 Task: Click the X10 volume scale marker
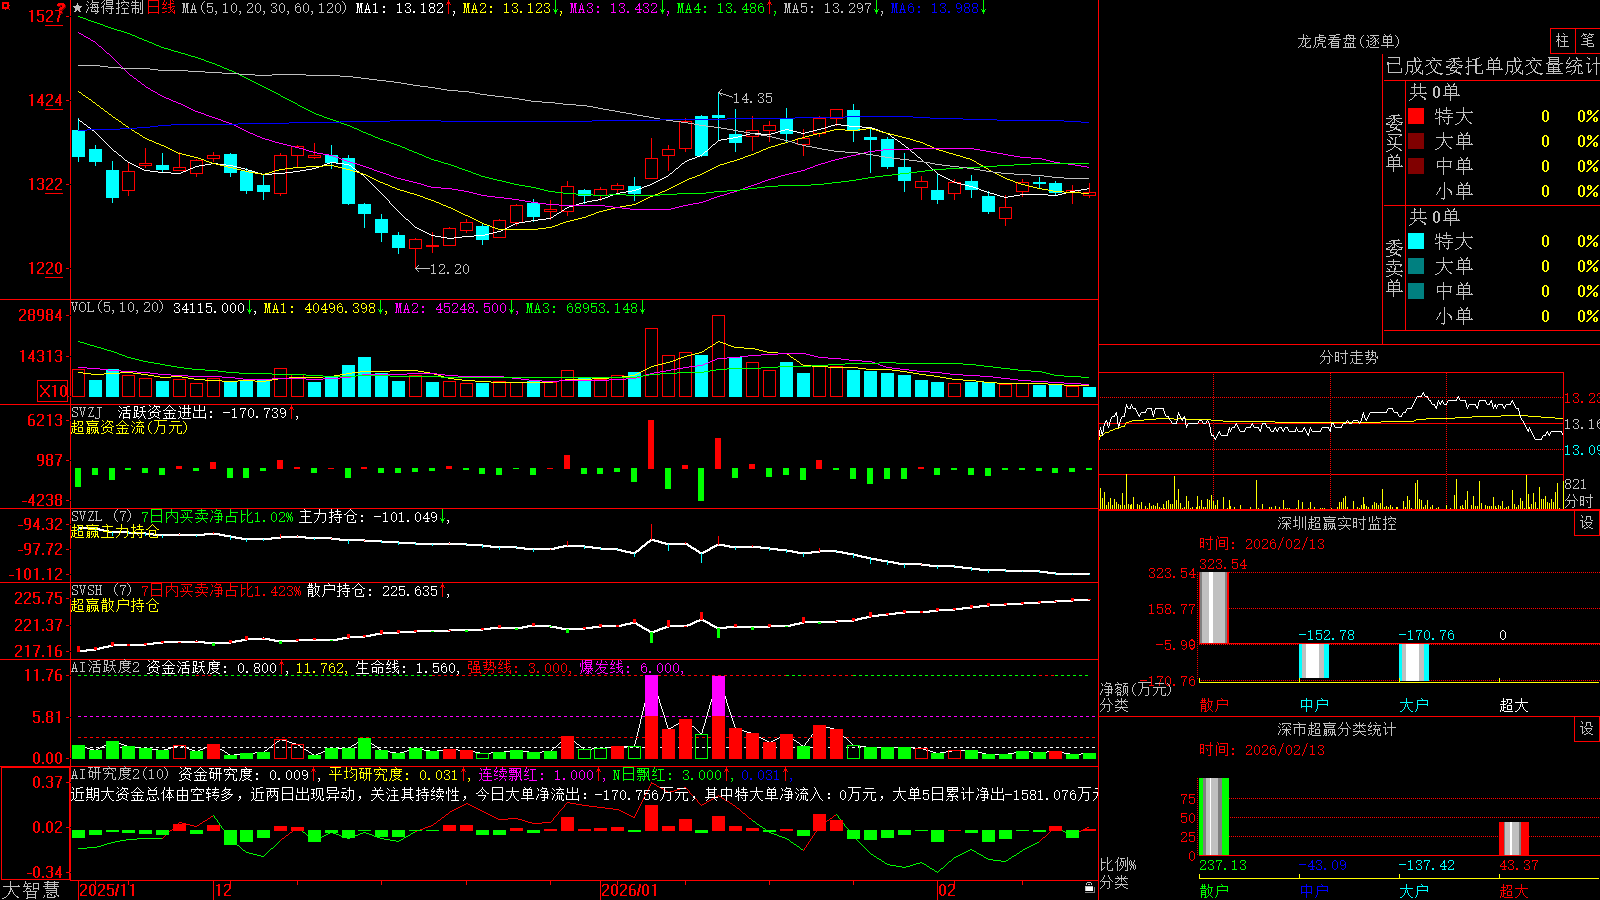pos(53,391)
